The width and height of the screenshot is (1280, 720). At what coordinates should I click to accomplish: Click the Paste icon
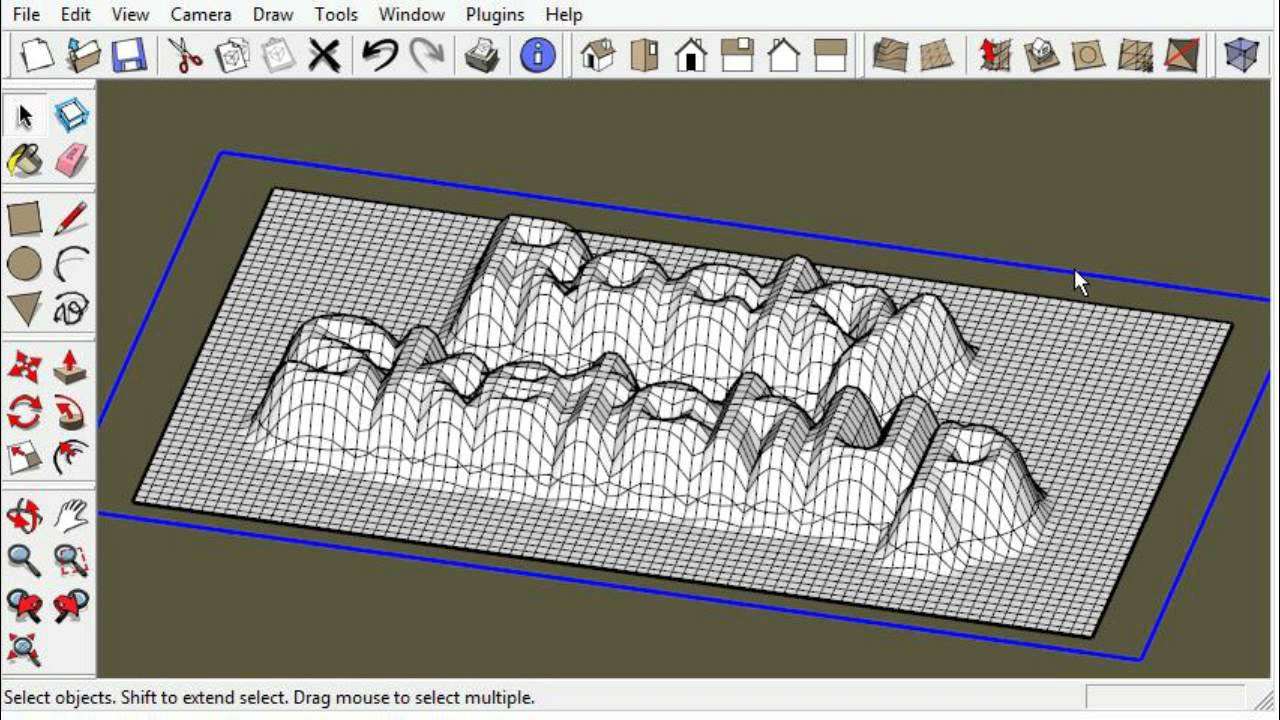pyautogui.click(x=278, y=55)
